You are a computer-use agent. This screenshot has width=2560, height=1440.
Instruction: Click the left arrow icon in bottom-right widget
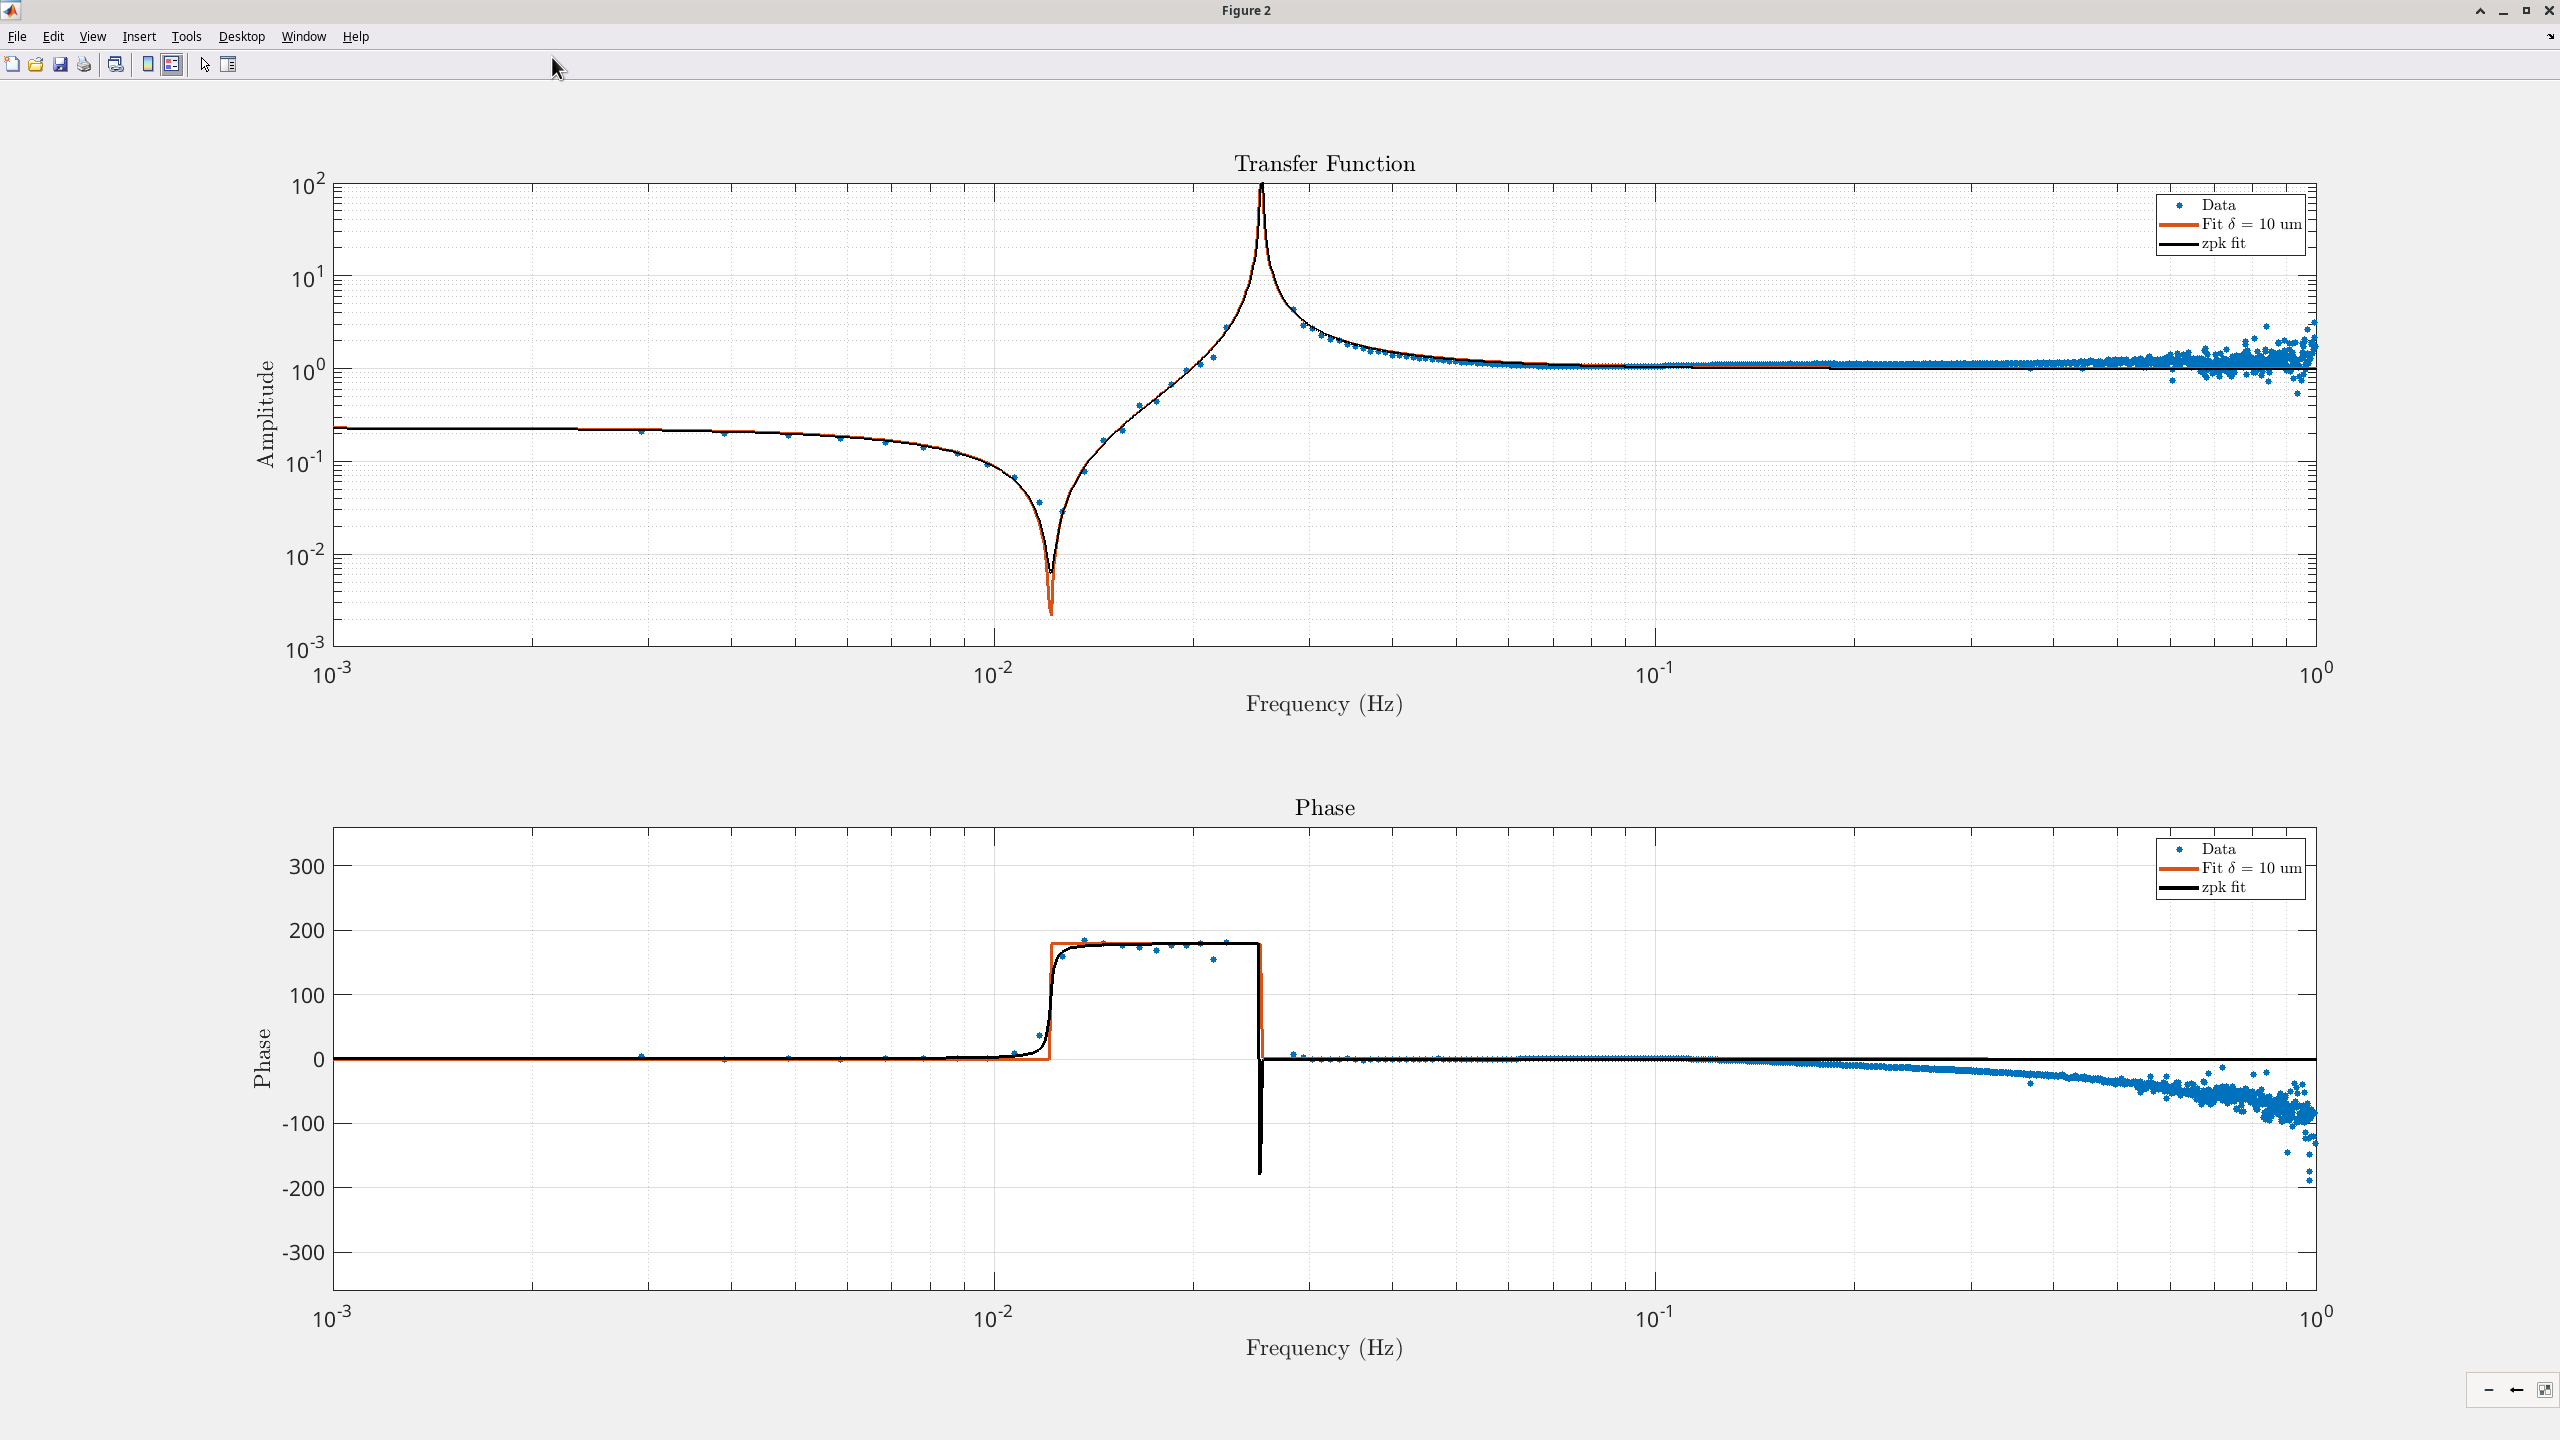[2517, 1390]
